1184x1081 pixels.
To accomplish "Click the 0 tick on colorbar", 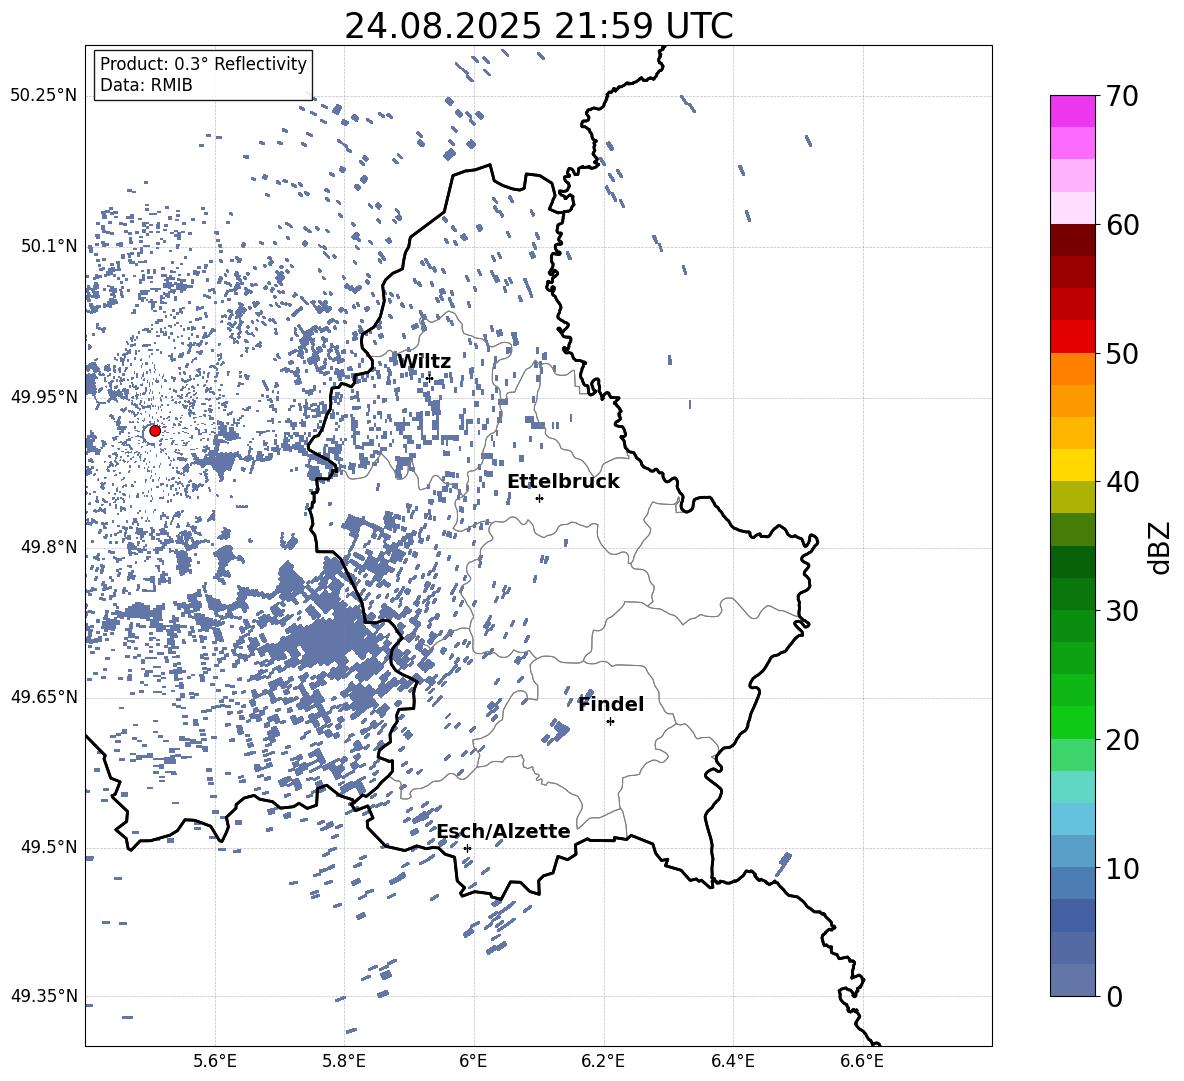I will [1114, 996].
